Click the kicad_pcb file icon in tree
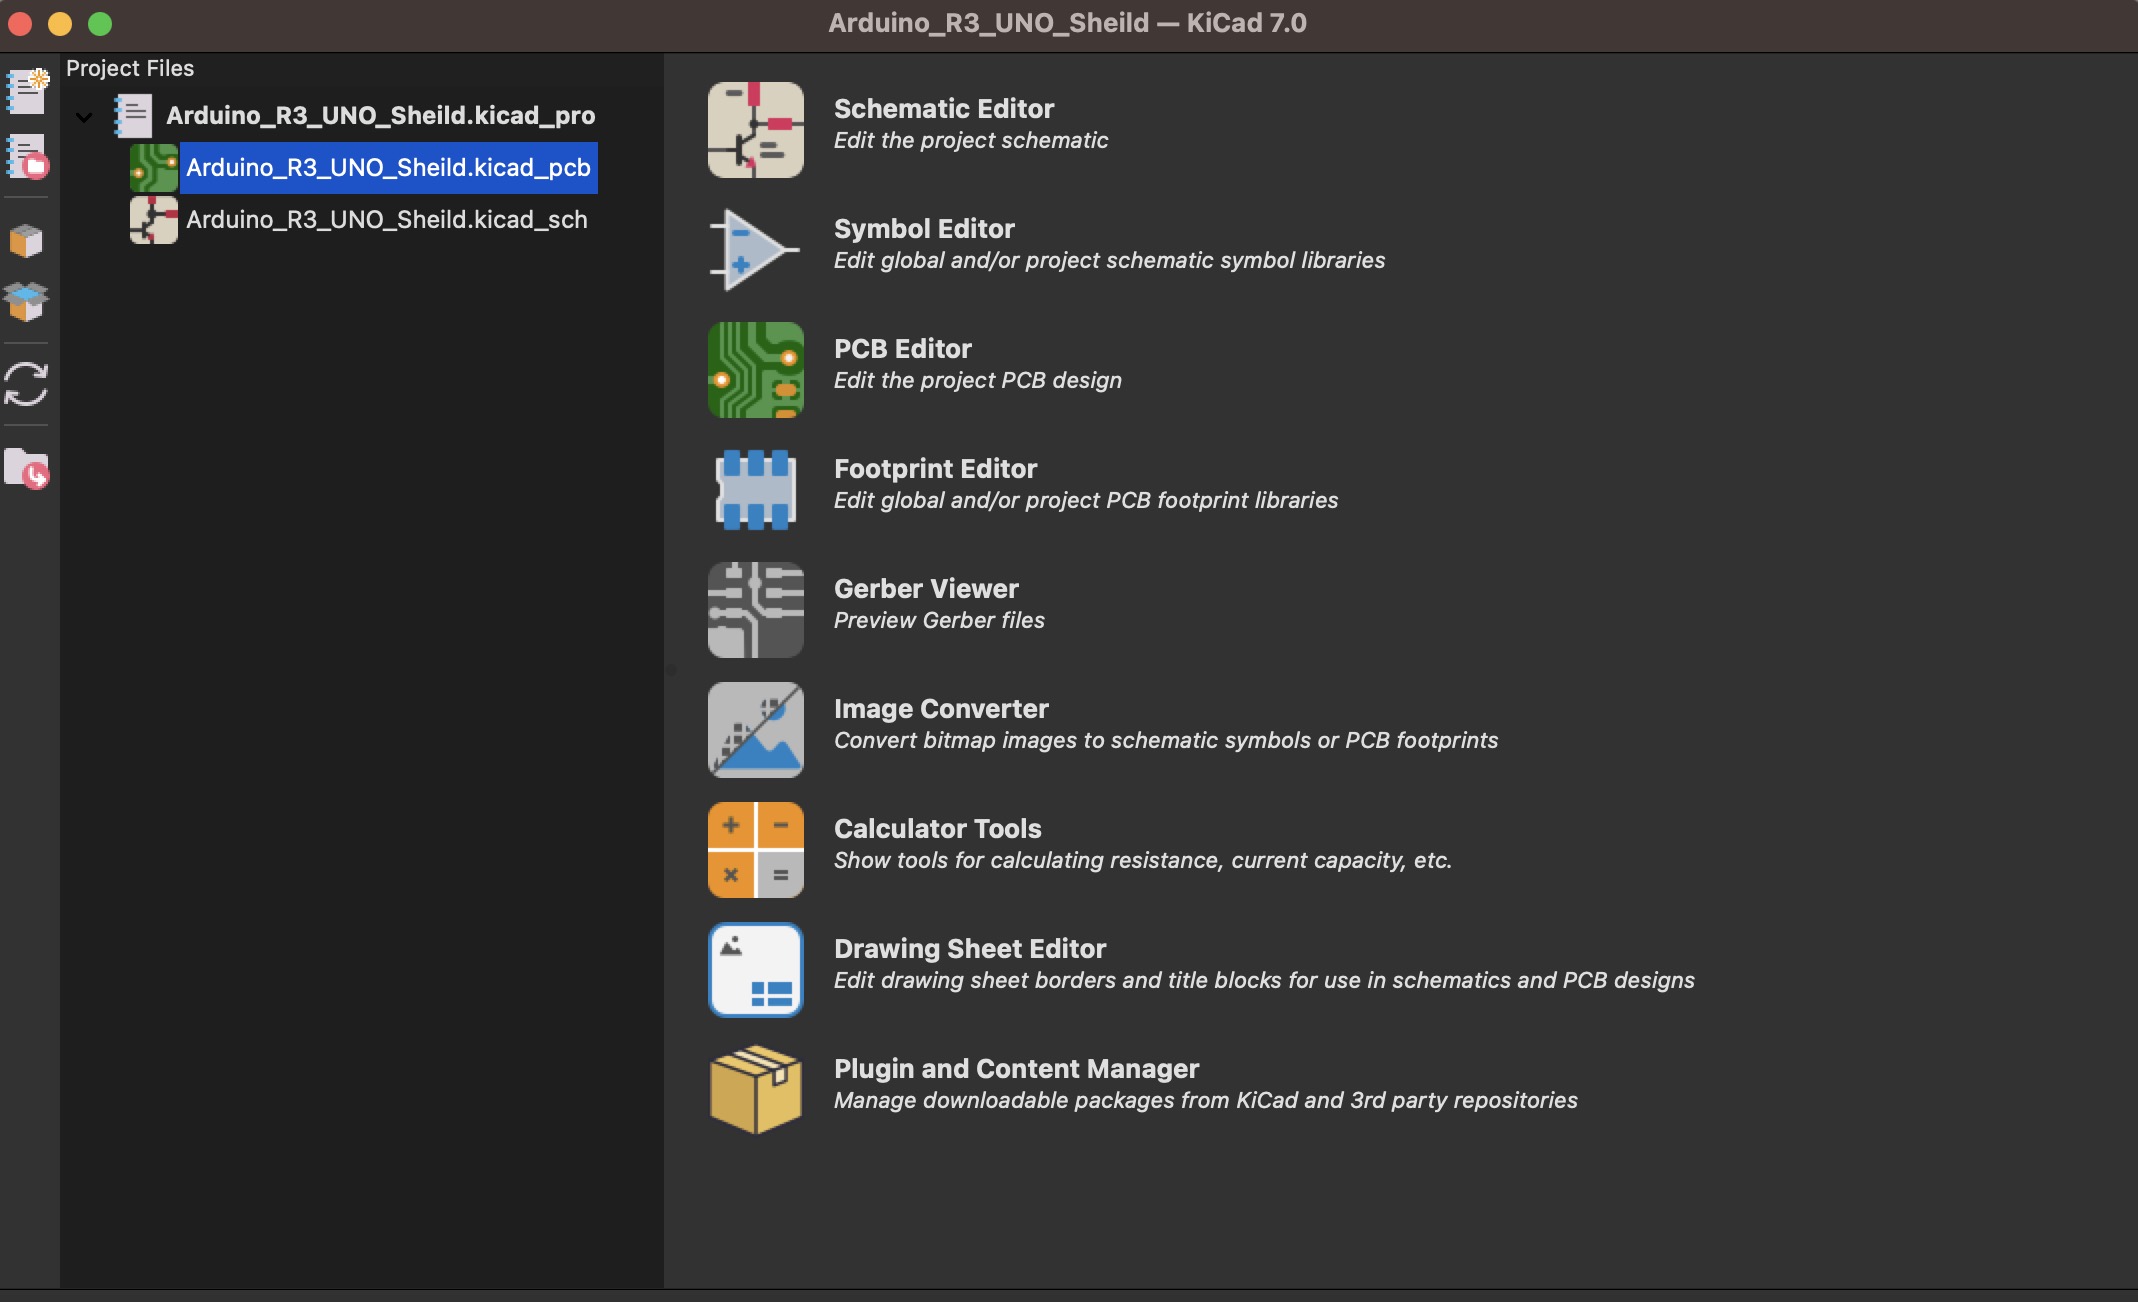The image size is (2138, 1302). point(154,167)
